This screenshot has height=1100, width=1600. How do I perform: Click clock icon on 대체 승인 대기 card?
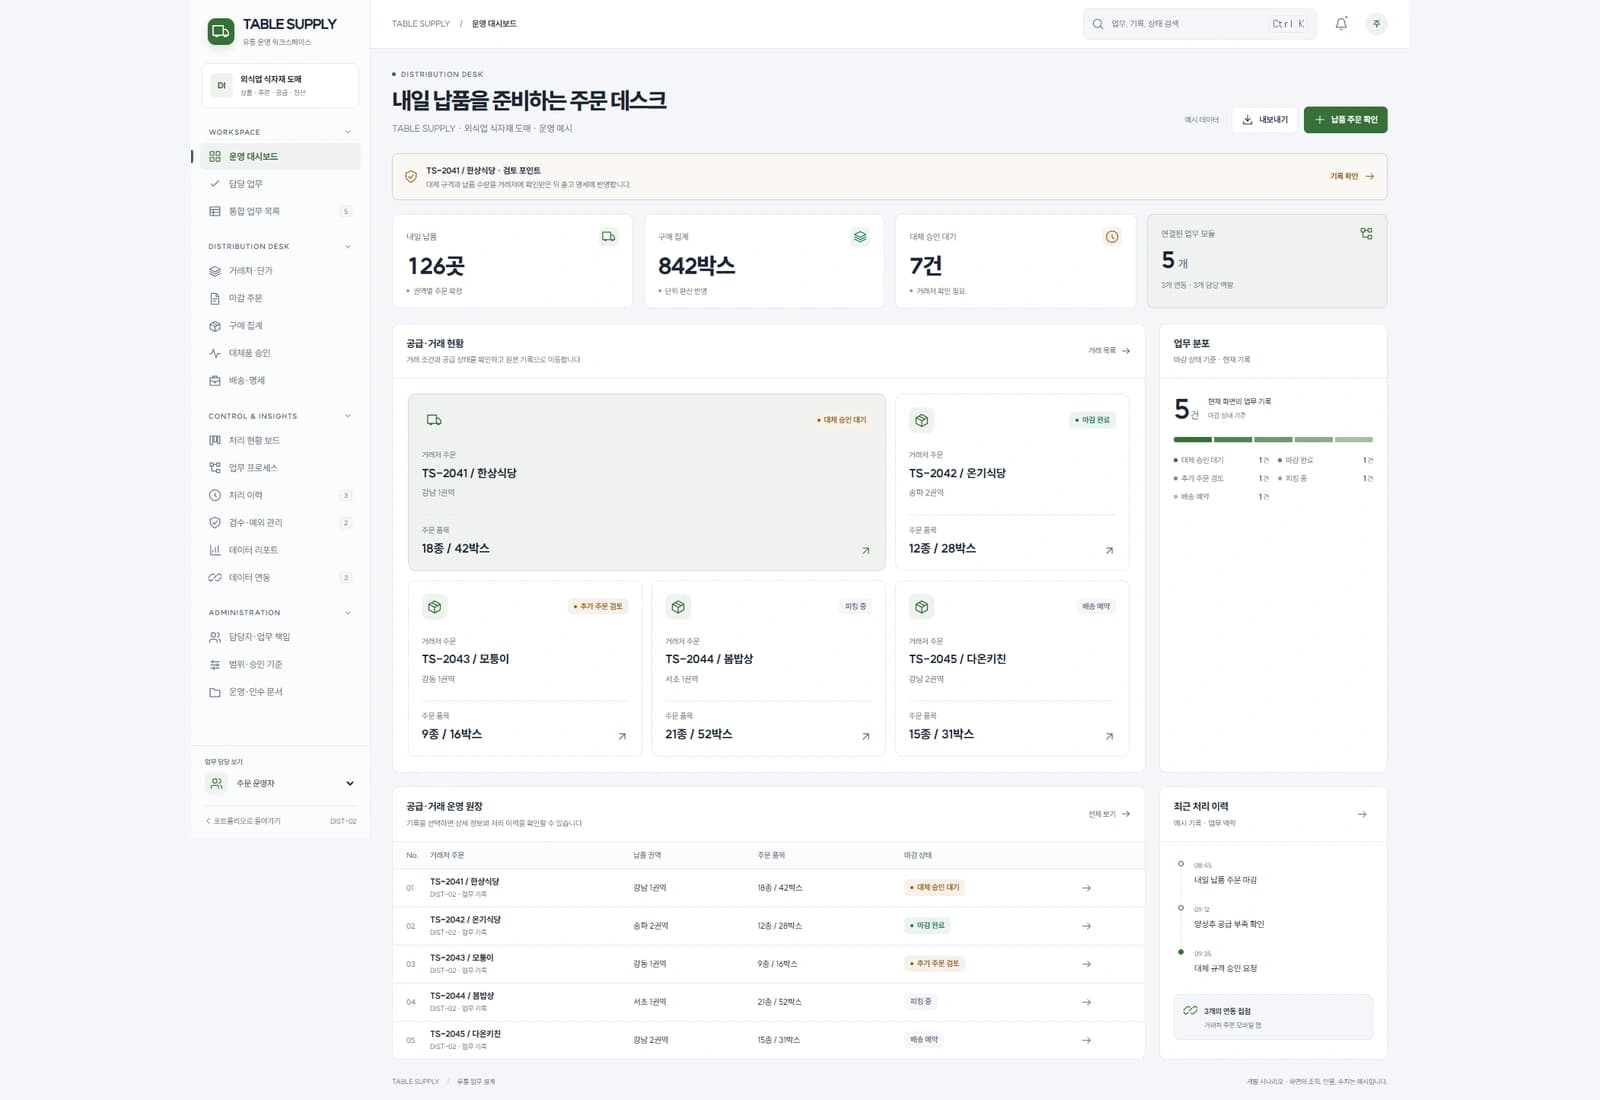[1112, 237]
